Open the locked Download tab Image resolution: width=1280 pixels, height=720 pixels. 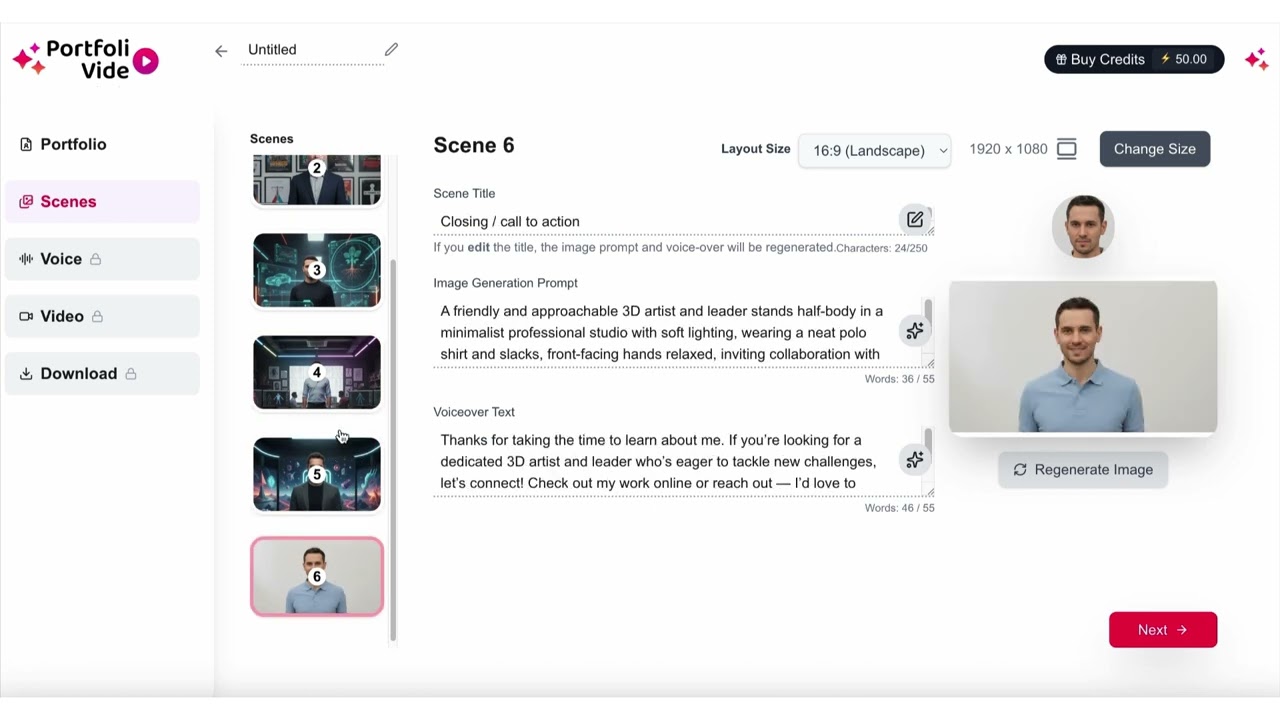[102, 373]
